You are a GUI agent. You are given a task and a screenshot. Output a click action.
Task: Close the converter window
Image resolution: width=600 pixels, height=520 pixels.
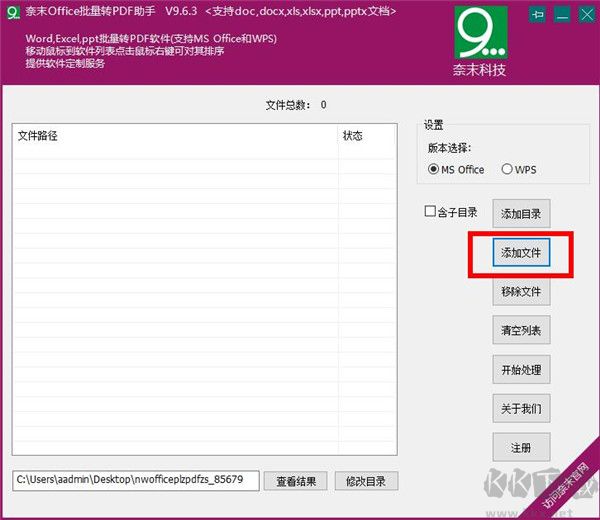tap(587, 15)
